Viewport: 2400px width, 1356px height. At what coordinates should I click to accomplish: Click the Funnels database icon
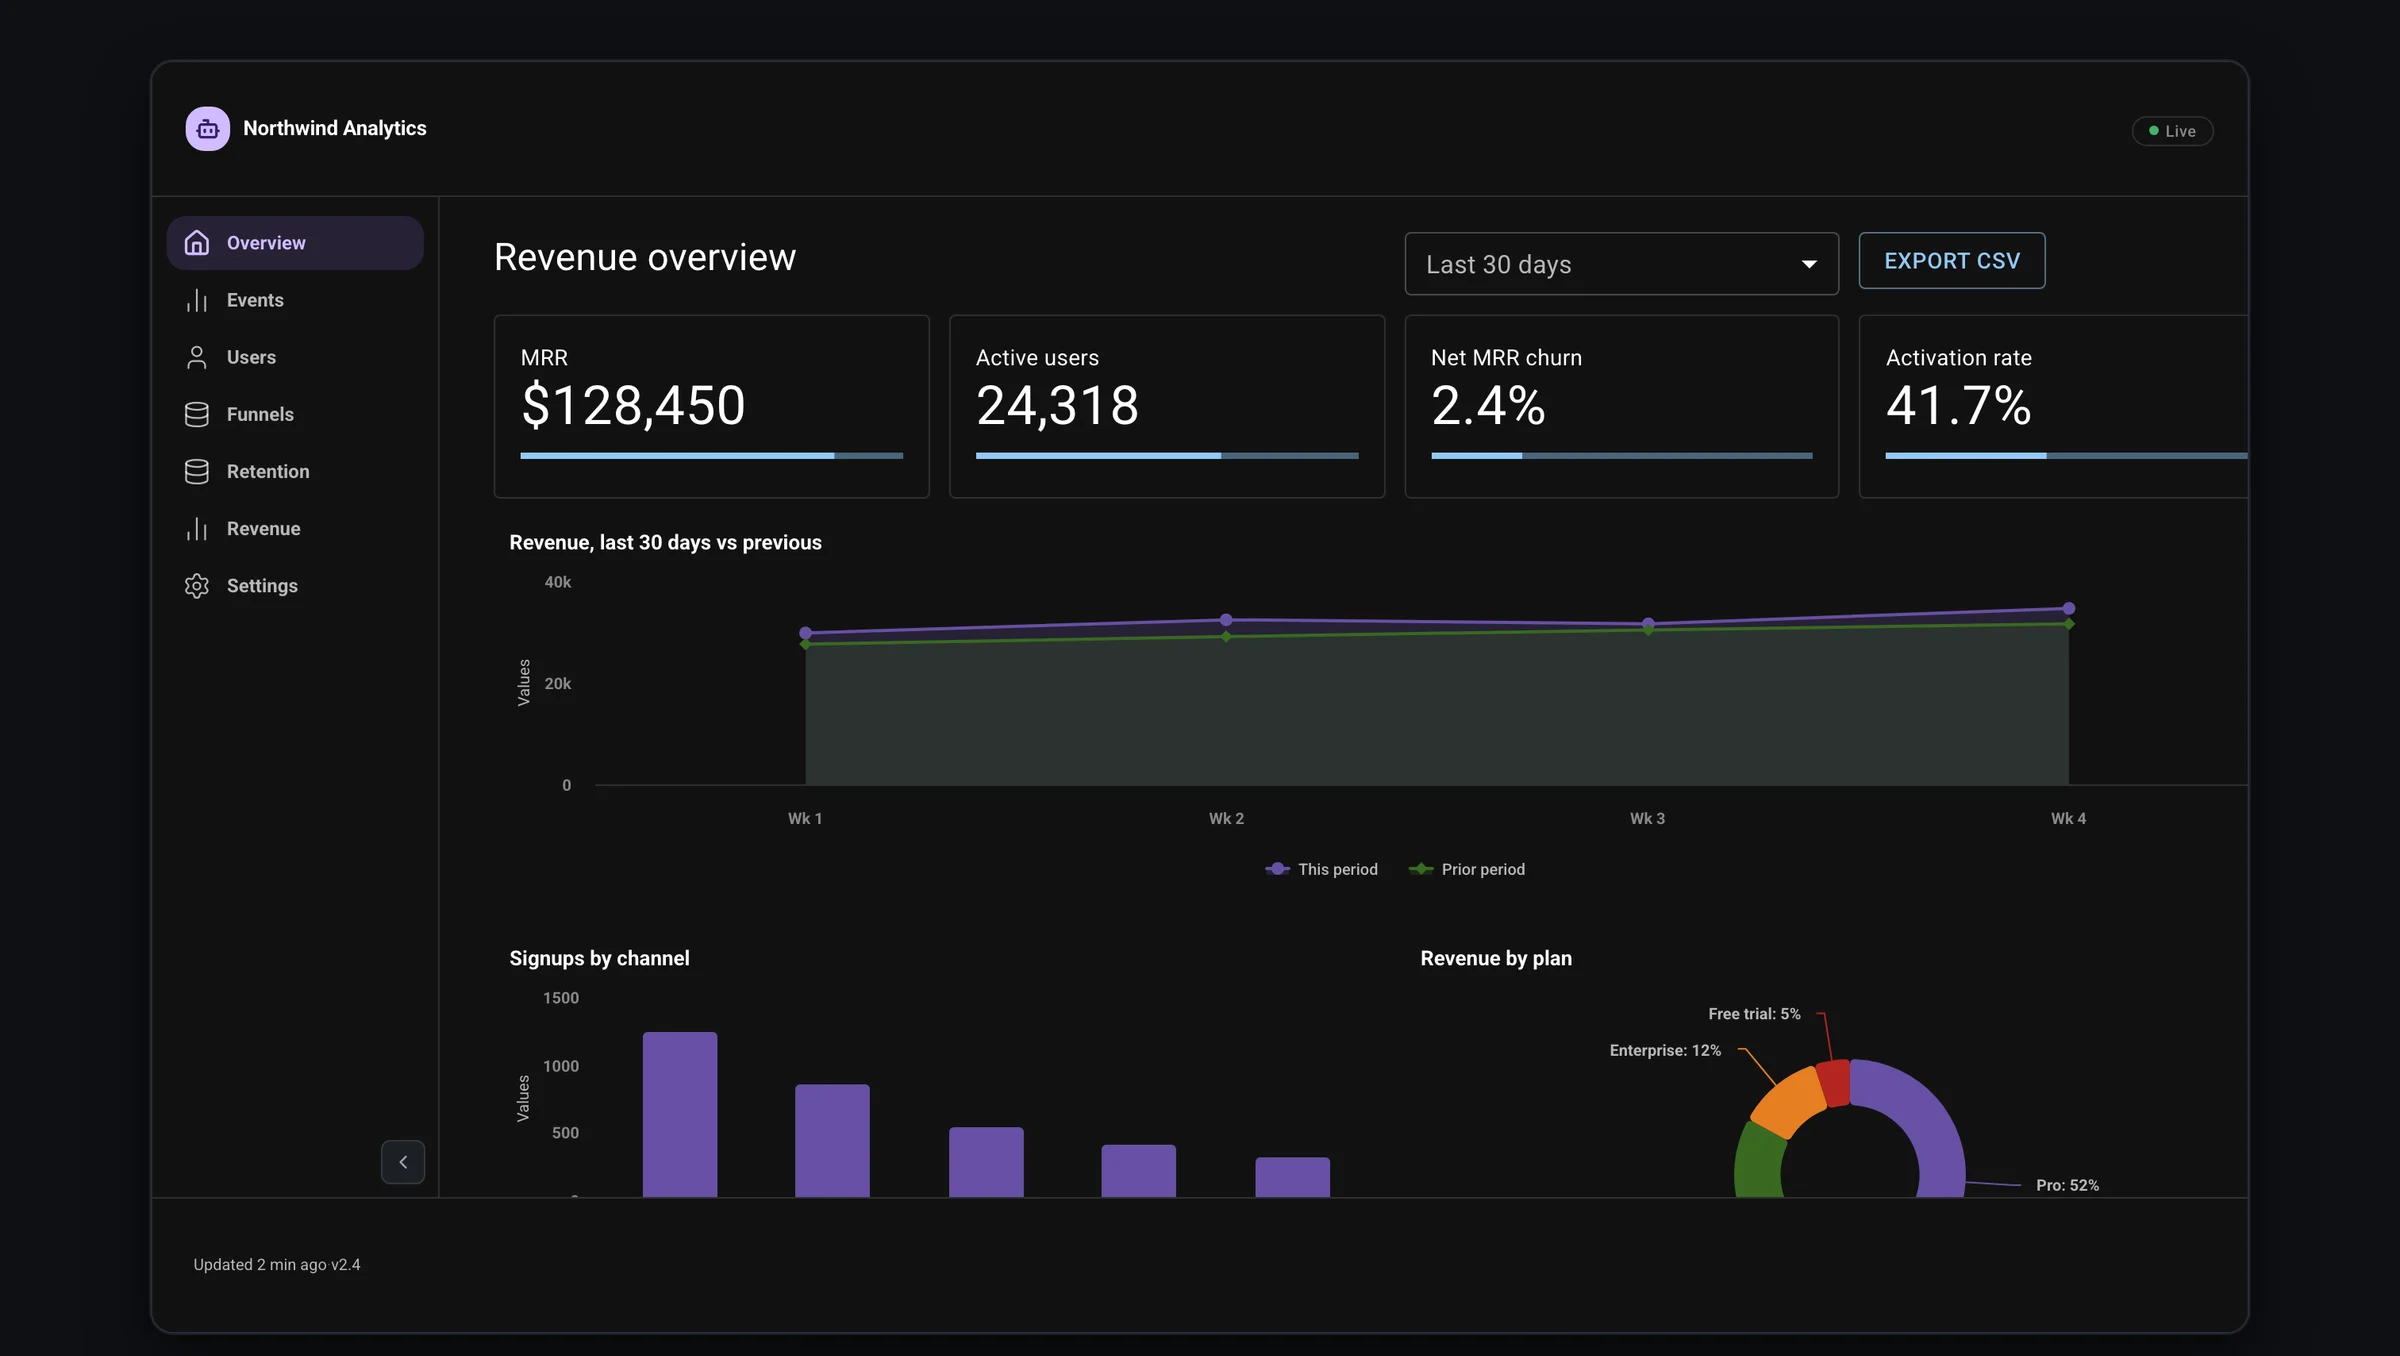coord(197,414)
